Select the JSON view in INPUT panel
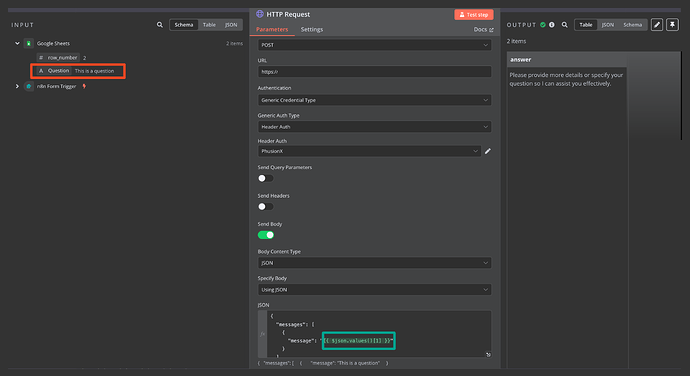The image size is (690, 376). [231, 25]
